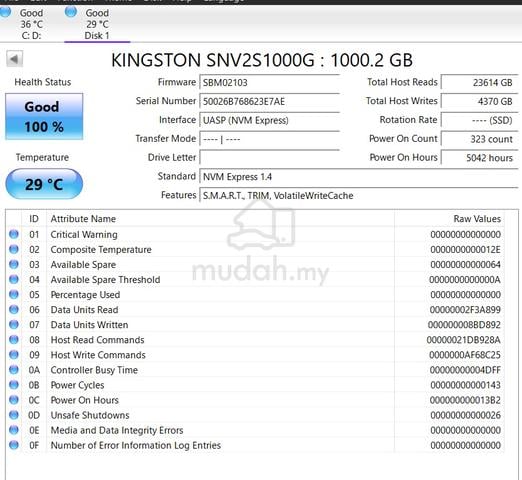The image size is (522, 480).
Task: Select the Disk 1 status icon
Action: click(x=70, y=12)
